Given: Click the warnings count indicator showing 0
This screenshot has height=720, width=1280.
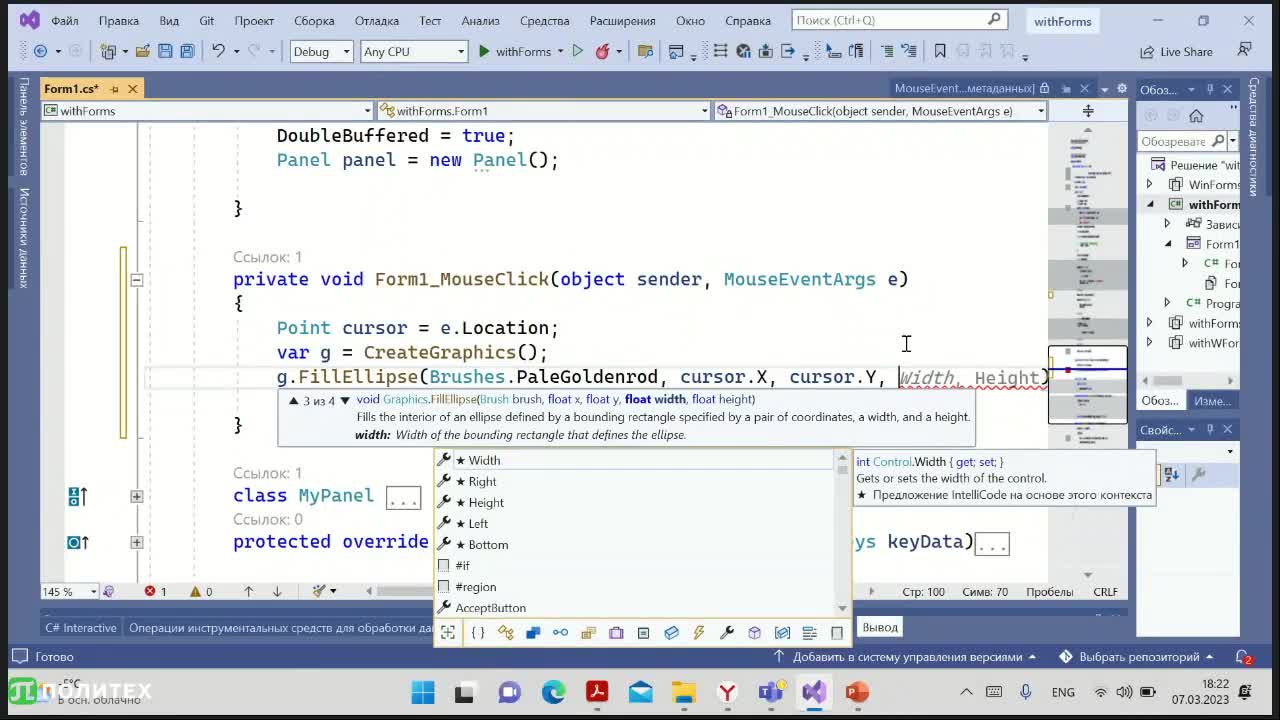Looking at the screenshot, I should point(201,591).
